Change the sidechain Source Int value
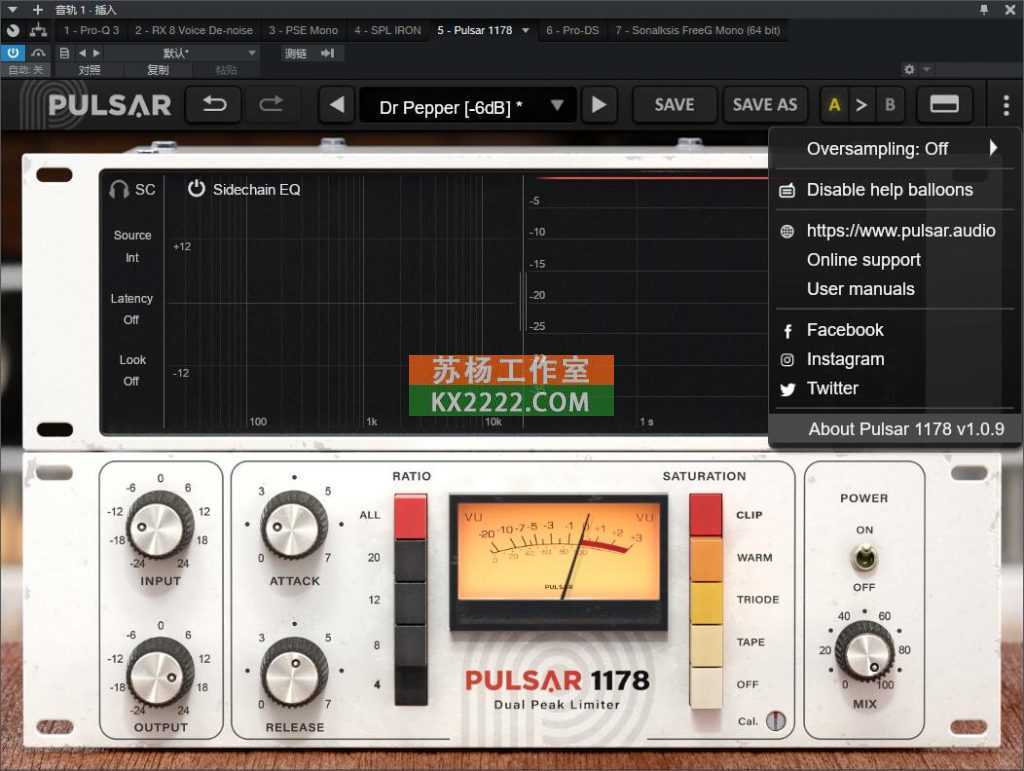 point(132,258)
